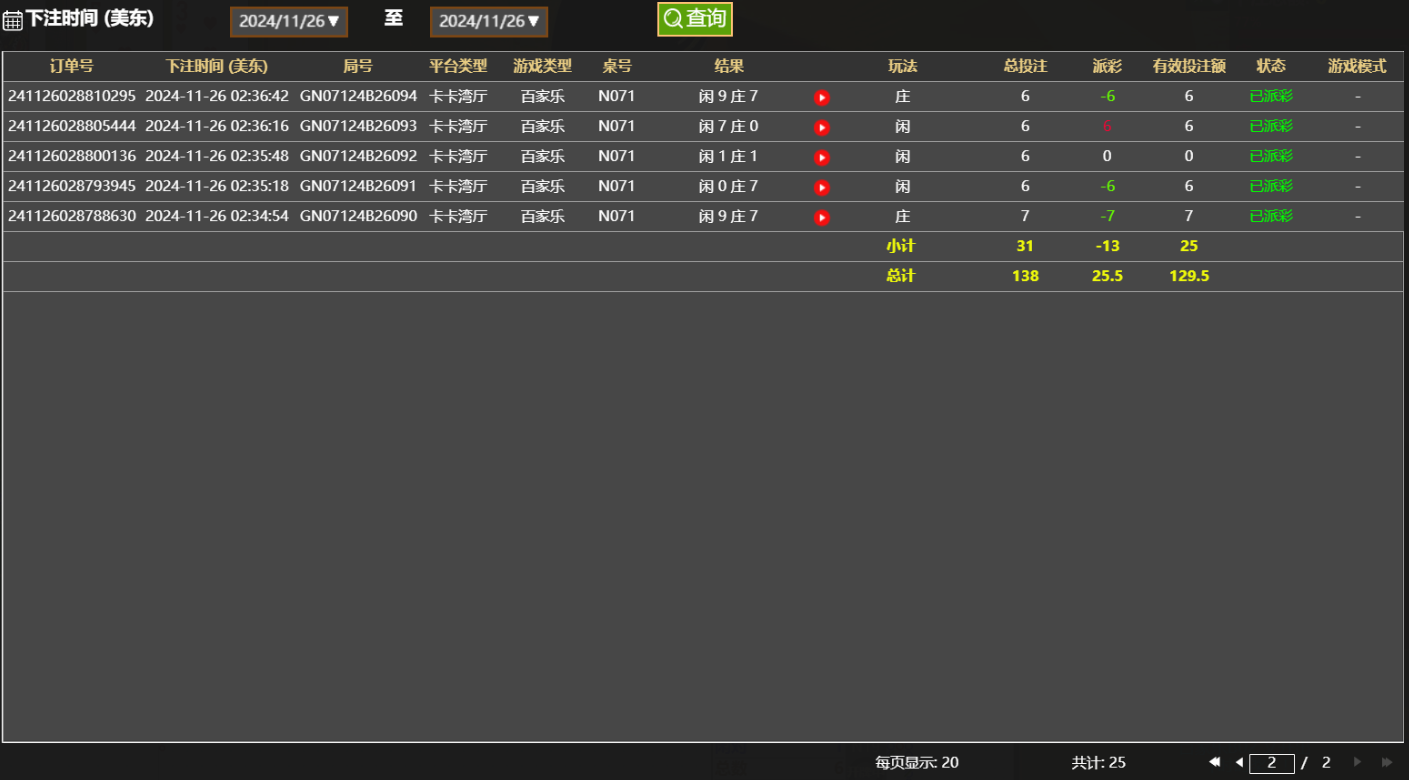The width and height of the screenshot is (1409, 780).
Task: Click the page number input field
Action: click(x=1271, y=763)
